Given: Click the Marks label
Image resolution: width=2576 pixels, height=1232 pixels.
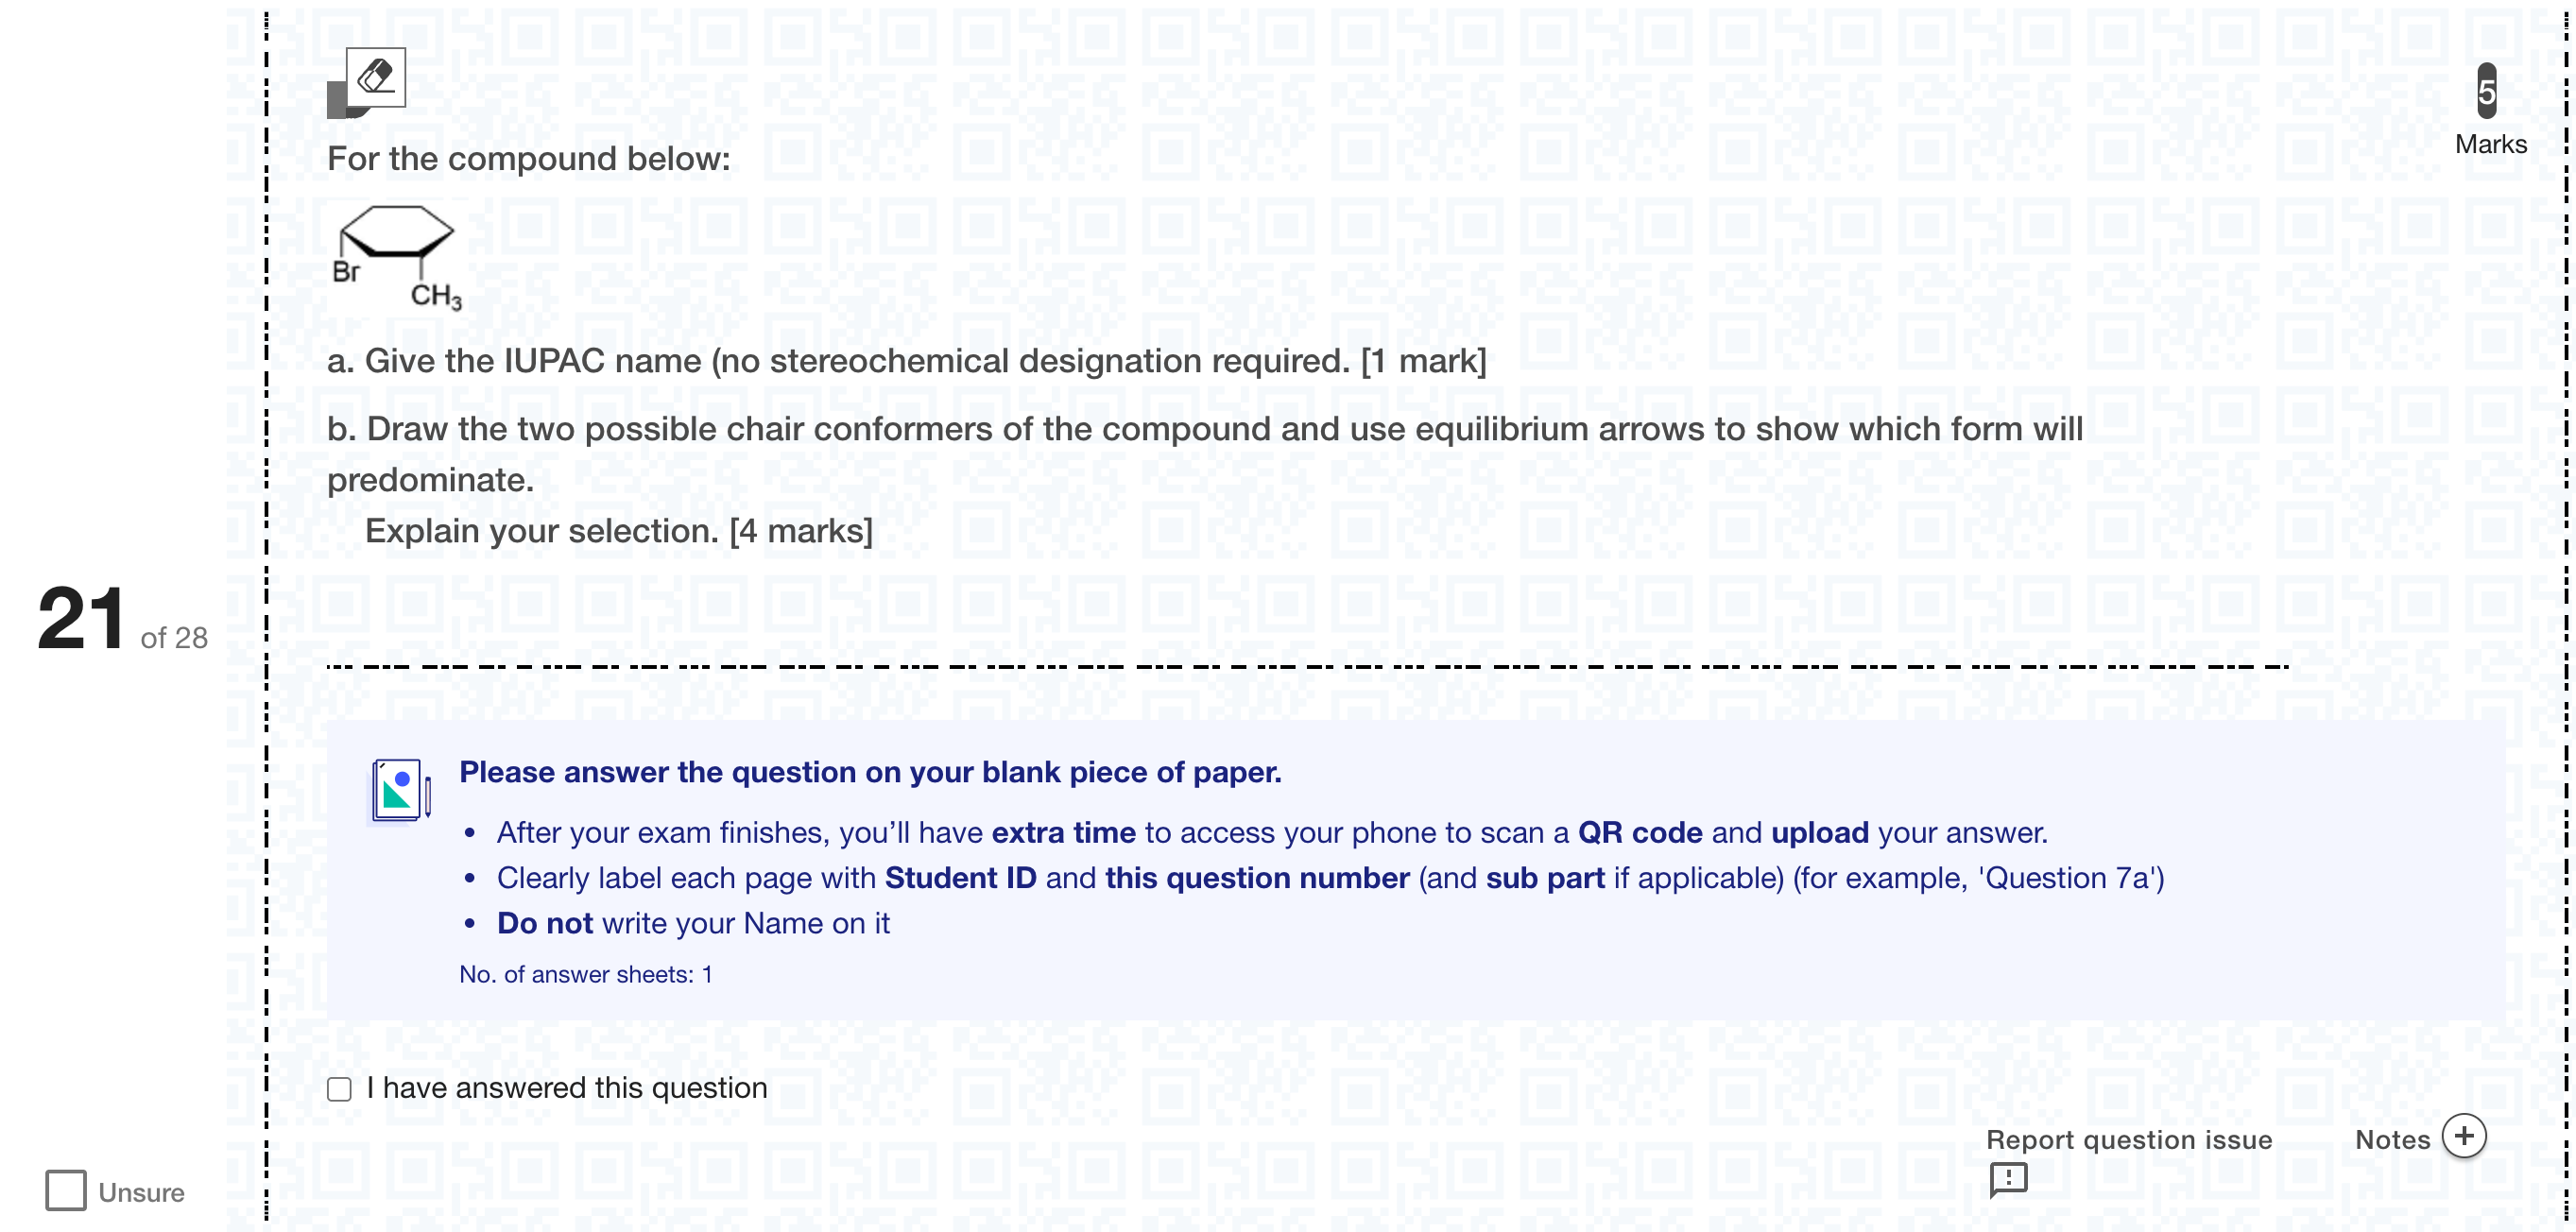Looking at the screenshot, I should point(2491,144).
